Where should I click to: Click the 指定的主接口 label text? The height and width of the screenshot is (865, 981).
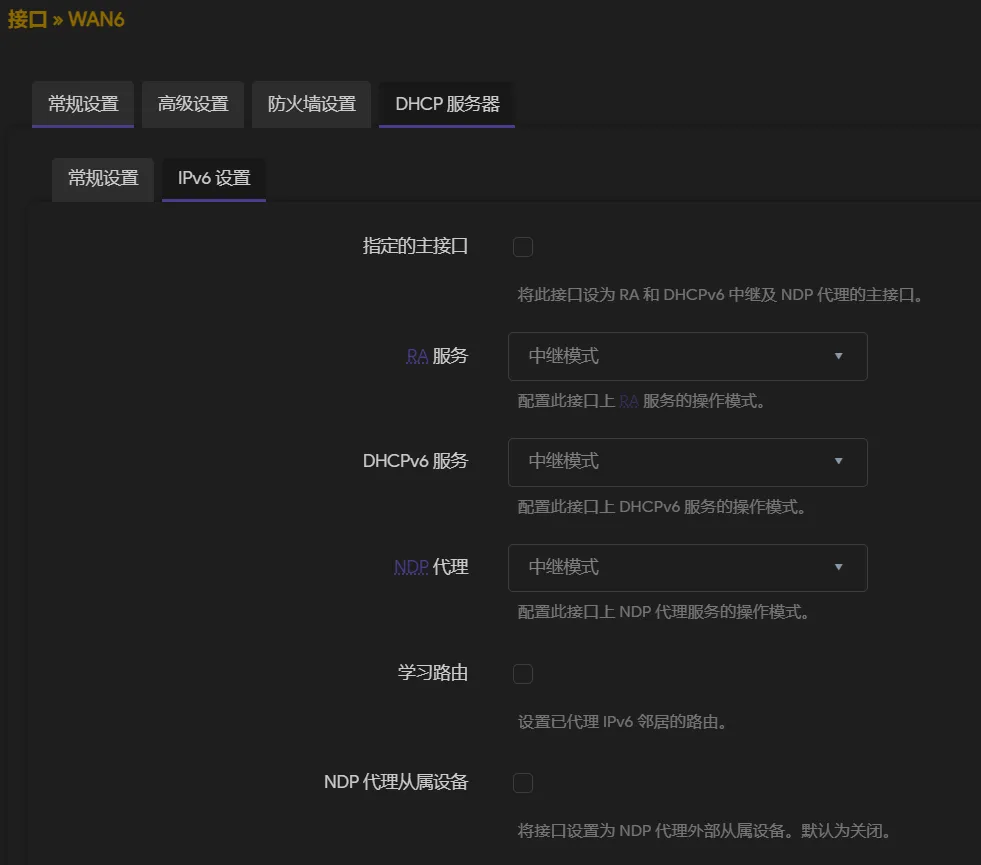pos(415,246)
